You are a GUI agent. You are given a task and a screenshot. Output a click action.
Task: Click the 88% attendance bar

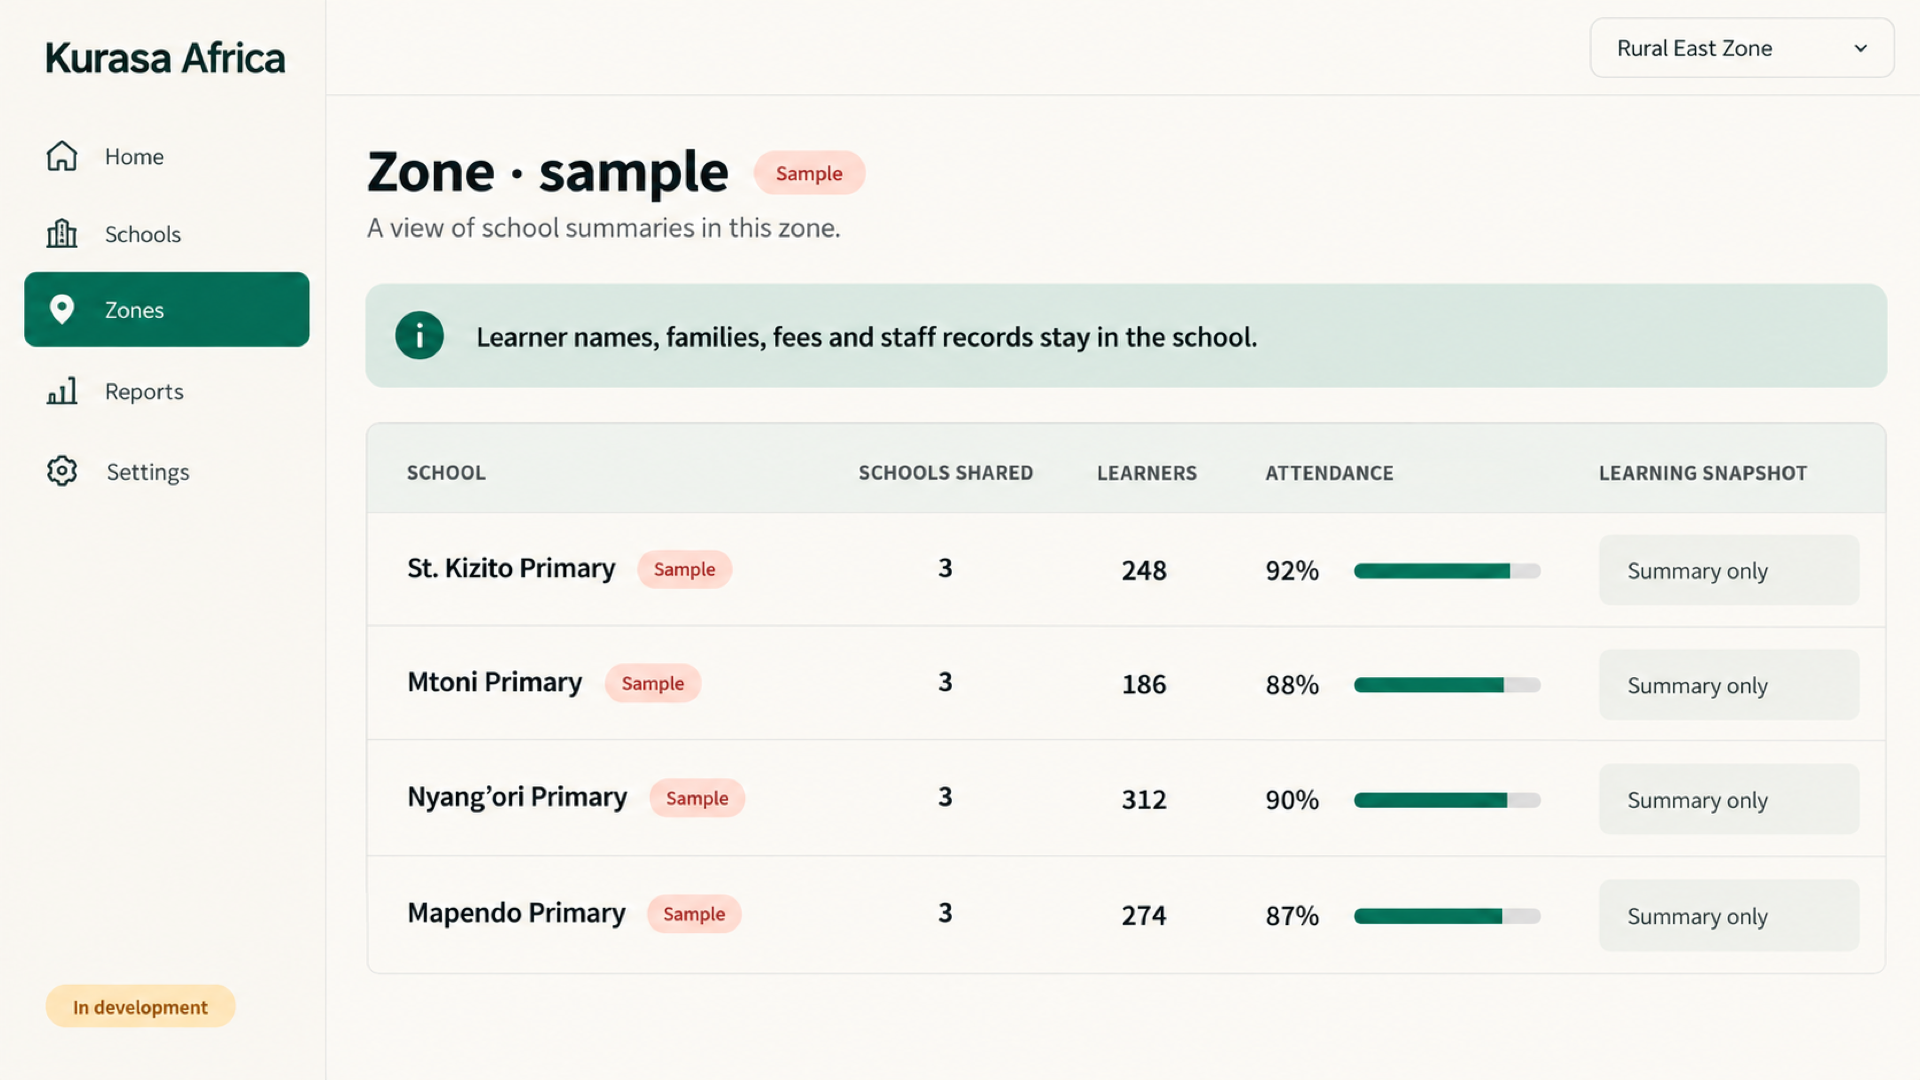(1447, 685)
